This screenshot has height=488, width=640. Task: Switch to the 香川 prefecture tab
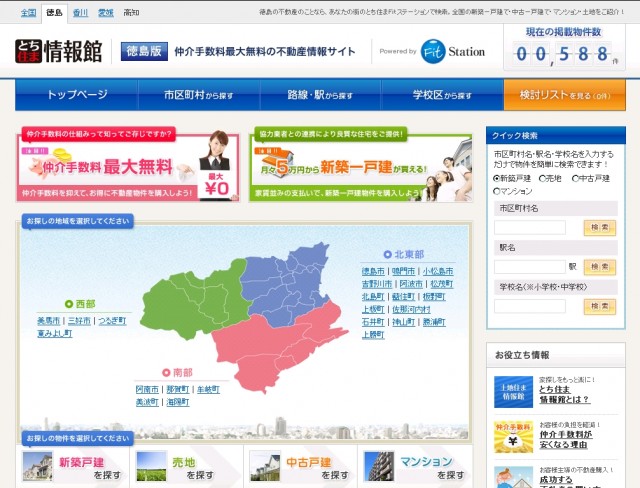point(80,13)
